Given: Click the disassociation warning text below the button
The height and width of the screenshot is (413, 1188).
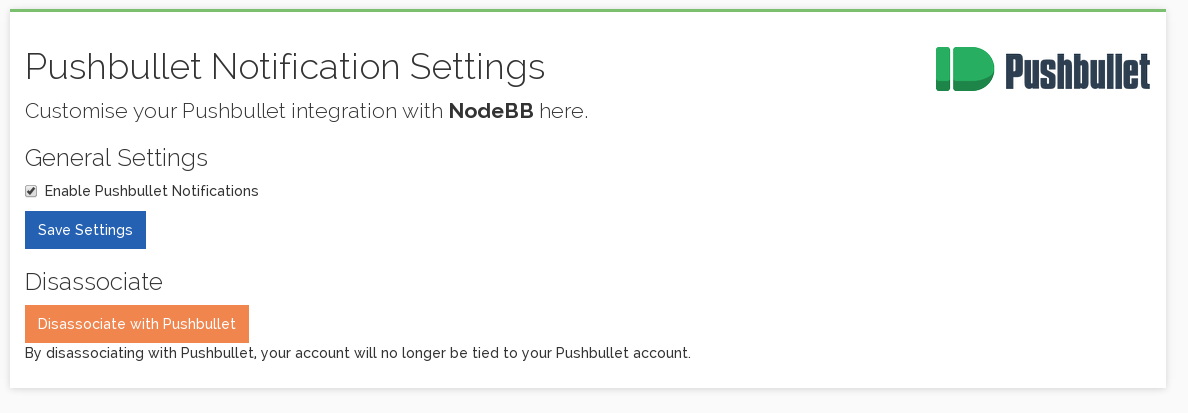Looking at the screenshot, I should tap(357, 353).
